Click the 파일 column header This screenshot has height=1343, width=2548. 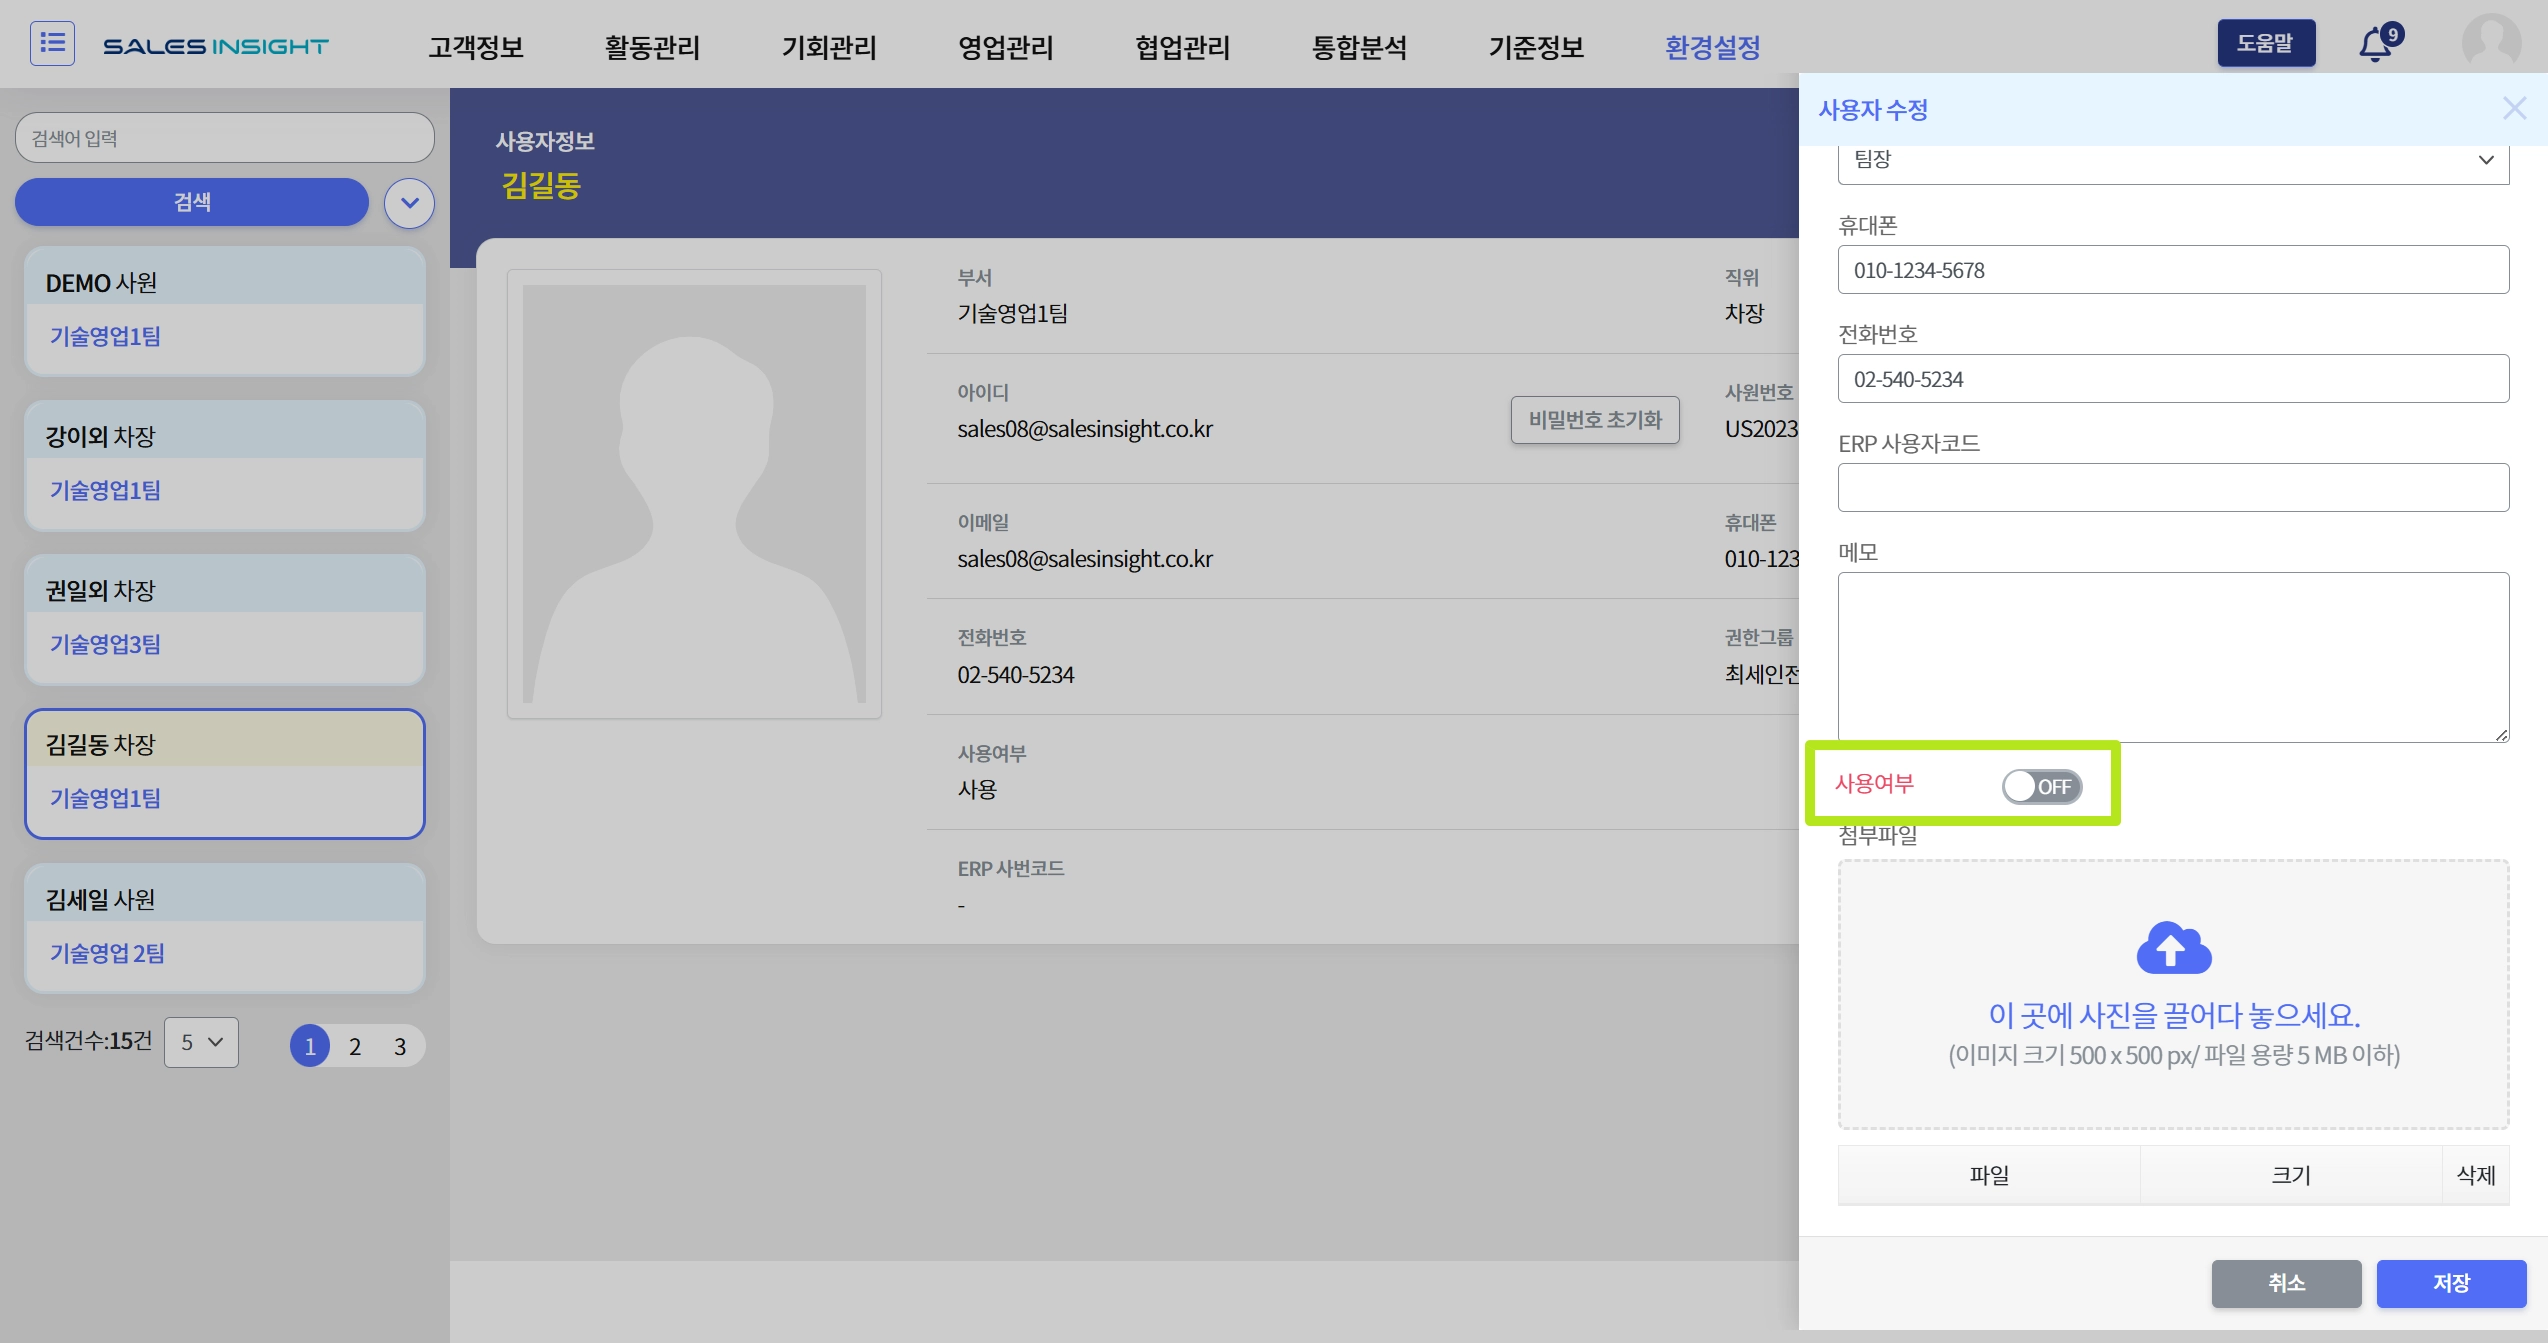click(1989, 1175)
